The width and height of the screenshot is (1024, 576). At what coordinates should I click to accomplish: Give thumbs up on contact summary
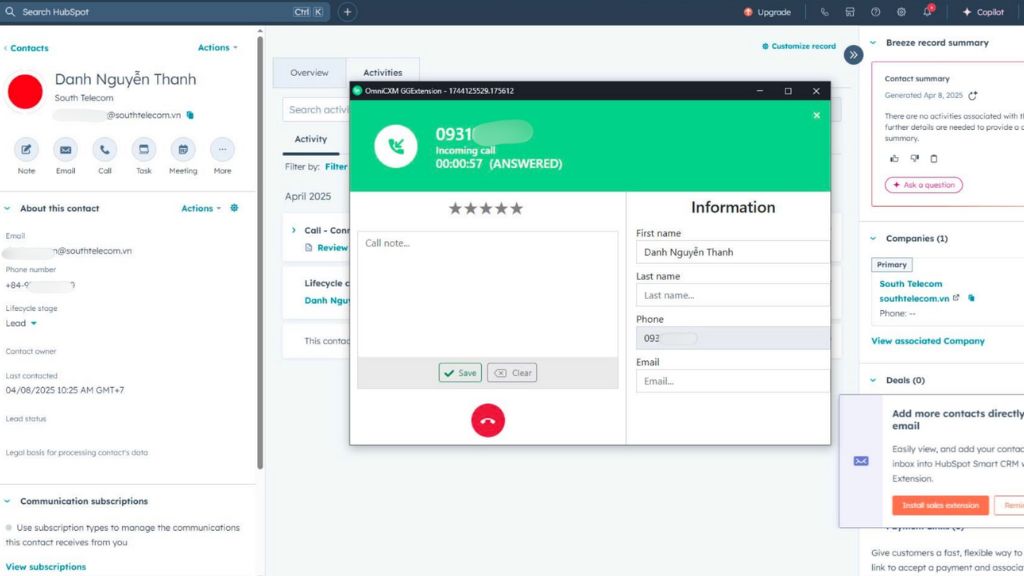(894, 159)
